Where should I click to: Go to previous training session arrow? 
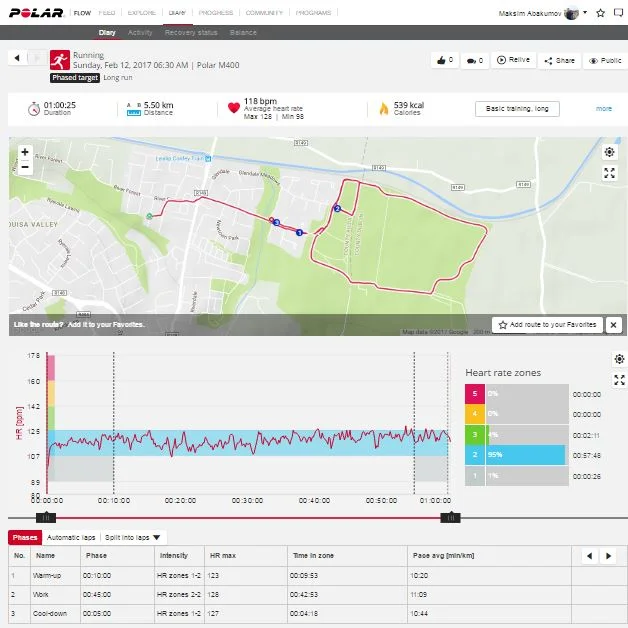[17, 59]
